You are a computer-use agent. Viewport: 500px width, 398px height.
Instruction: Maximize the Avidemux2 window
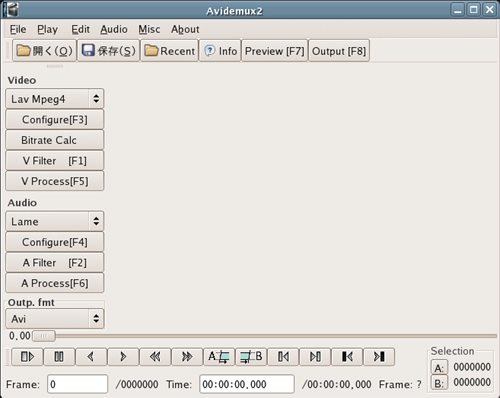pos(474,10)
